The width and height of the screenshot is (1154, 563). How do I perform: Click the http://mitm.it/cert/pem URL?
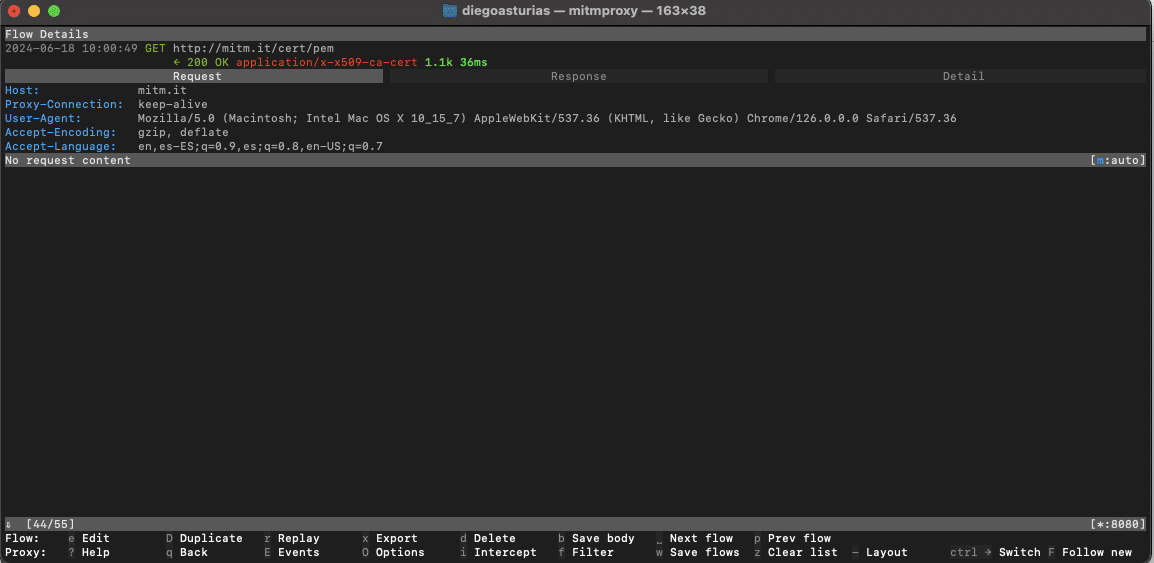(x=253, y=49)
